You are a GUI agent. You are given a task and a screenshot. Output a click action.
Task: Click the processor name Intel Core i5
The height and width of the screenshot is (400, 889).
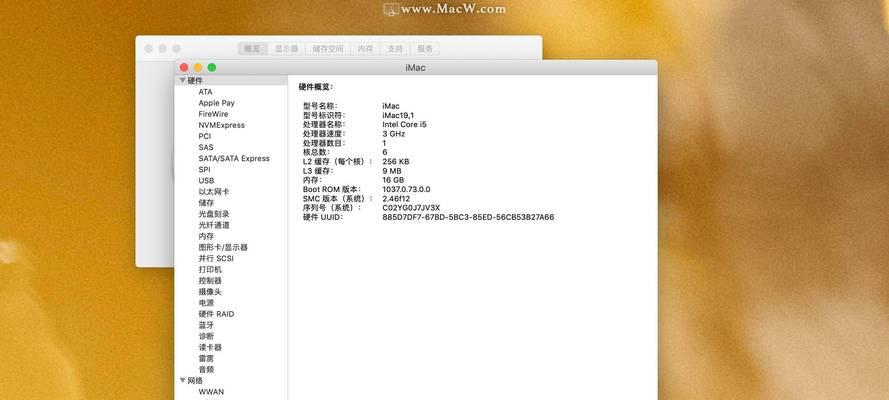click(404, 124)
